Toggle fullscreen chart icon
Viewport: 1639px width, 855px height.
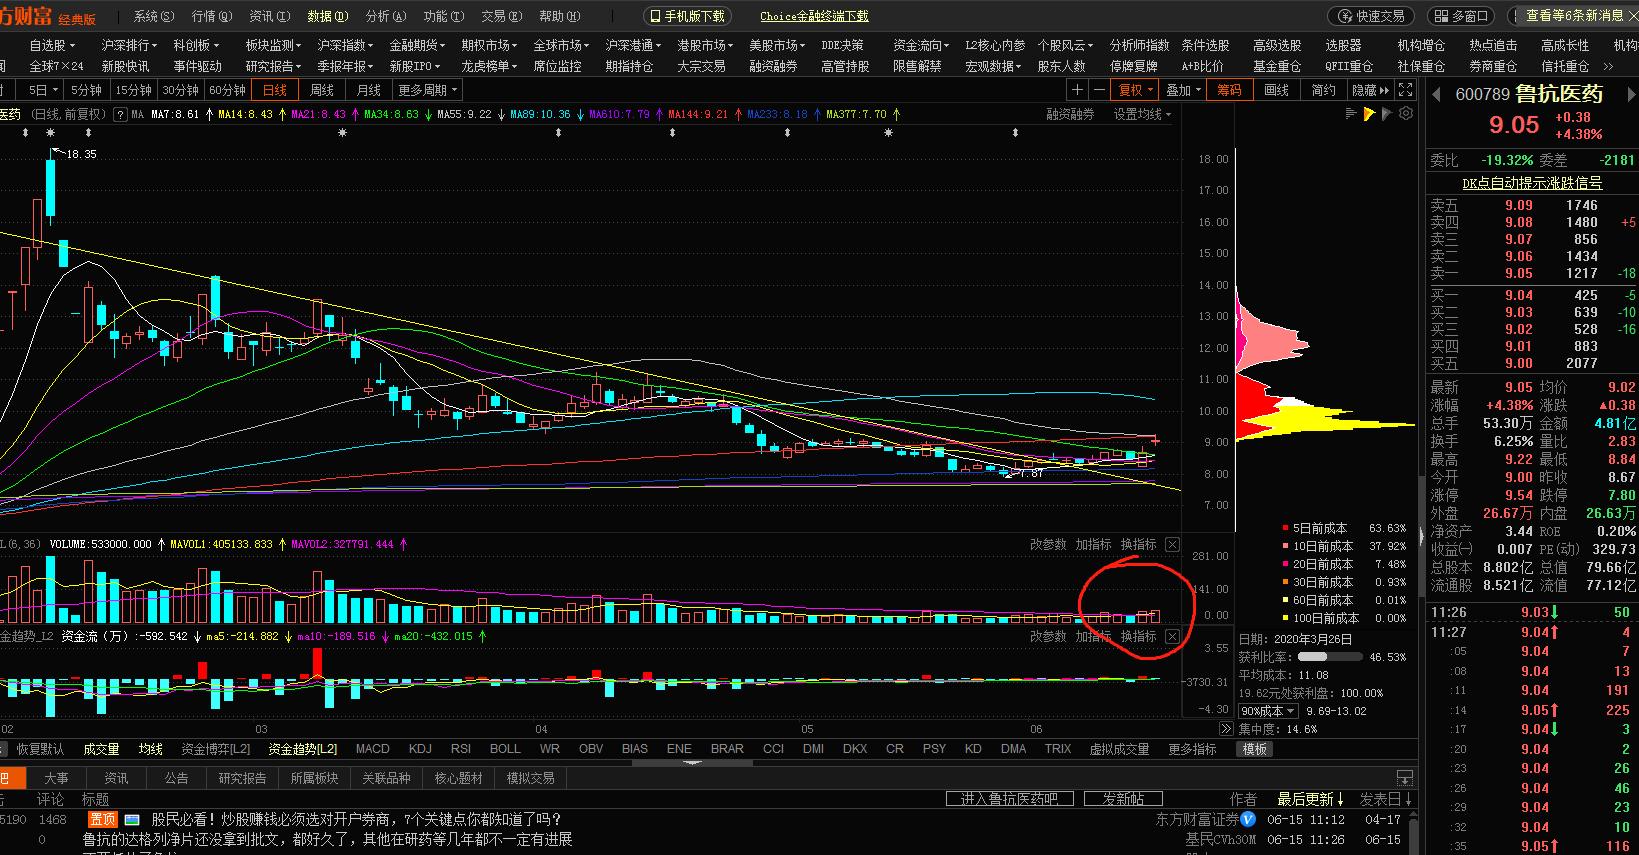[1405, 90]
